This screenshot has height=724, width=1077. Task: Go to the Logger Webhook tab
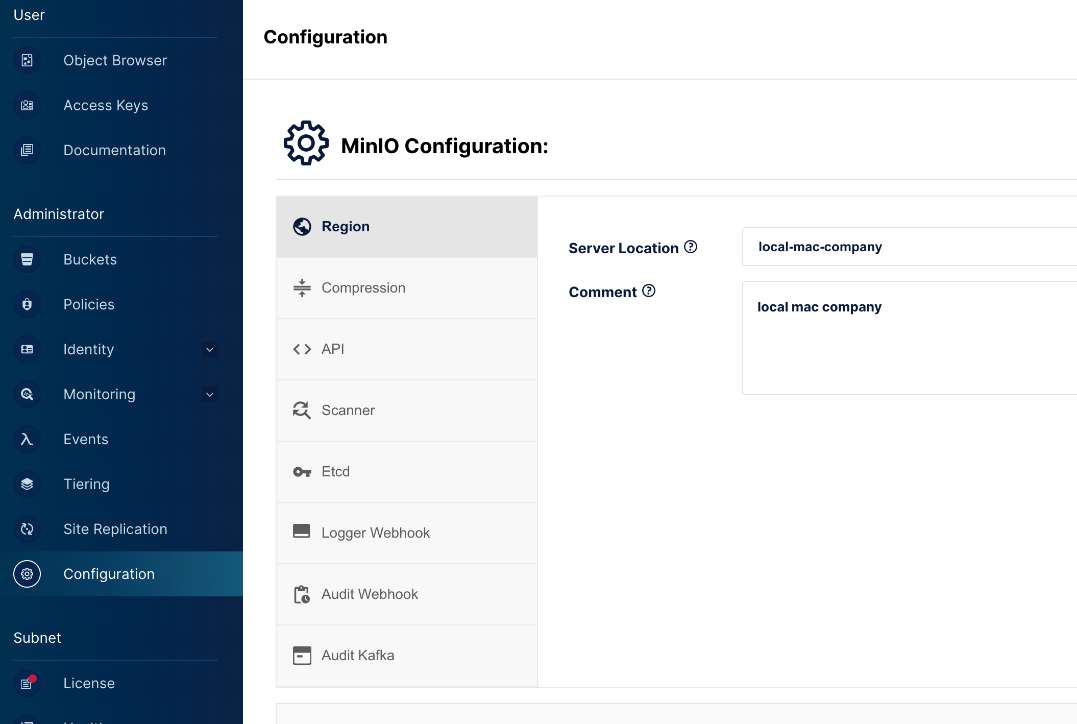pos(407,532)
